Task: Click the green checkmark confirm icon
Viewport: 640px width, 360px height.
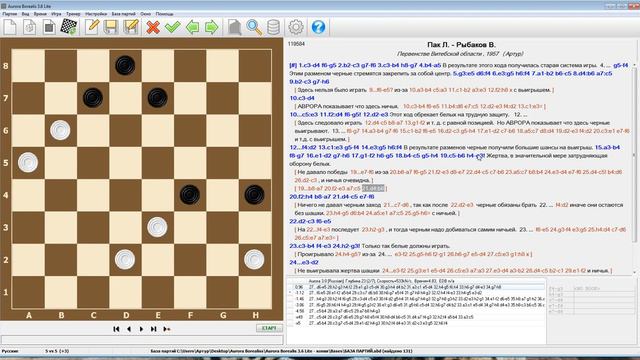Action: click(x=173, y=27)
